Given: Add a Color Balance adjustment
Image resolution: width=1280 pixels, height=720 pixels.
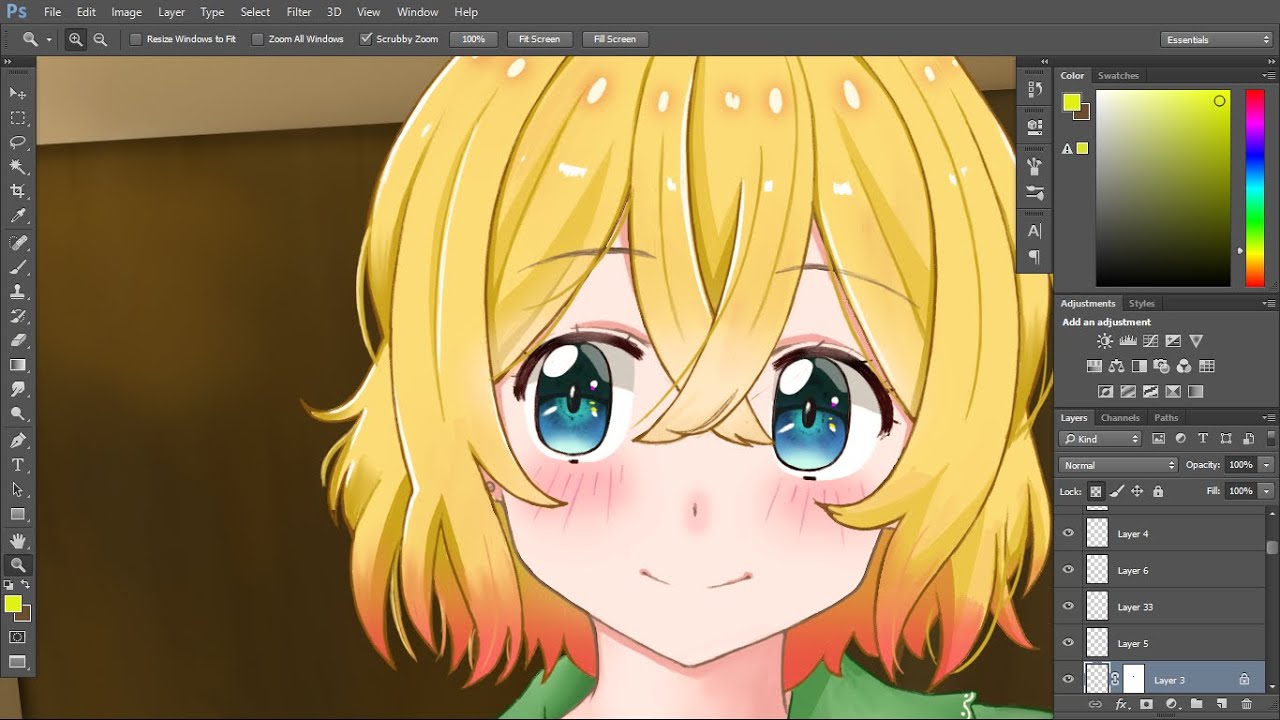Looking at the screenshot, I should pyautogui.click(x=1116, y=366).
